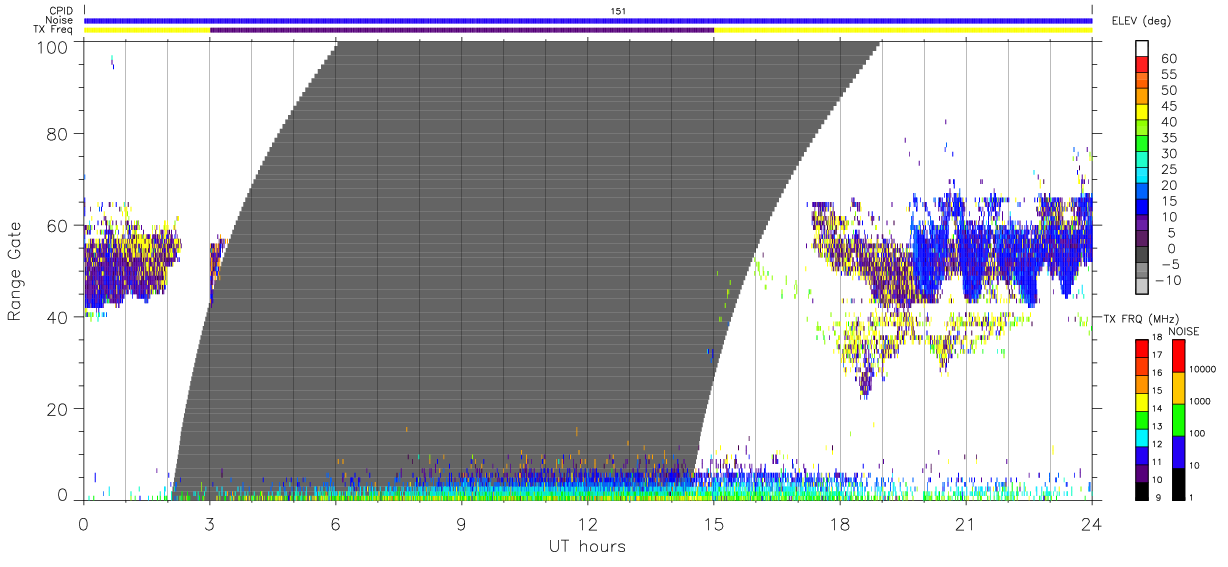The width and height of the screenshot is (1228, 567).
Task: Click the '6' tick on UT hours axis
Action: pos(336,523)
